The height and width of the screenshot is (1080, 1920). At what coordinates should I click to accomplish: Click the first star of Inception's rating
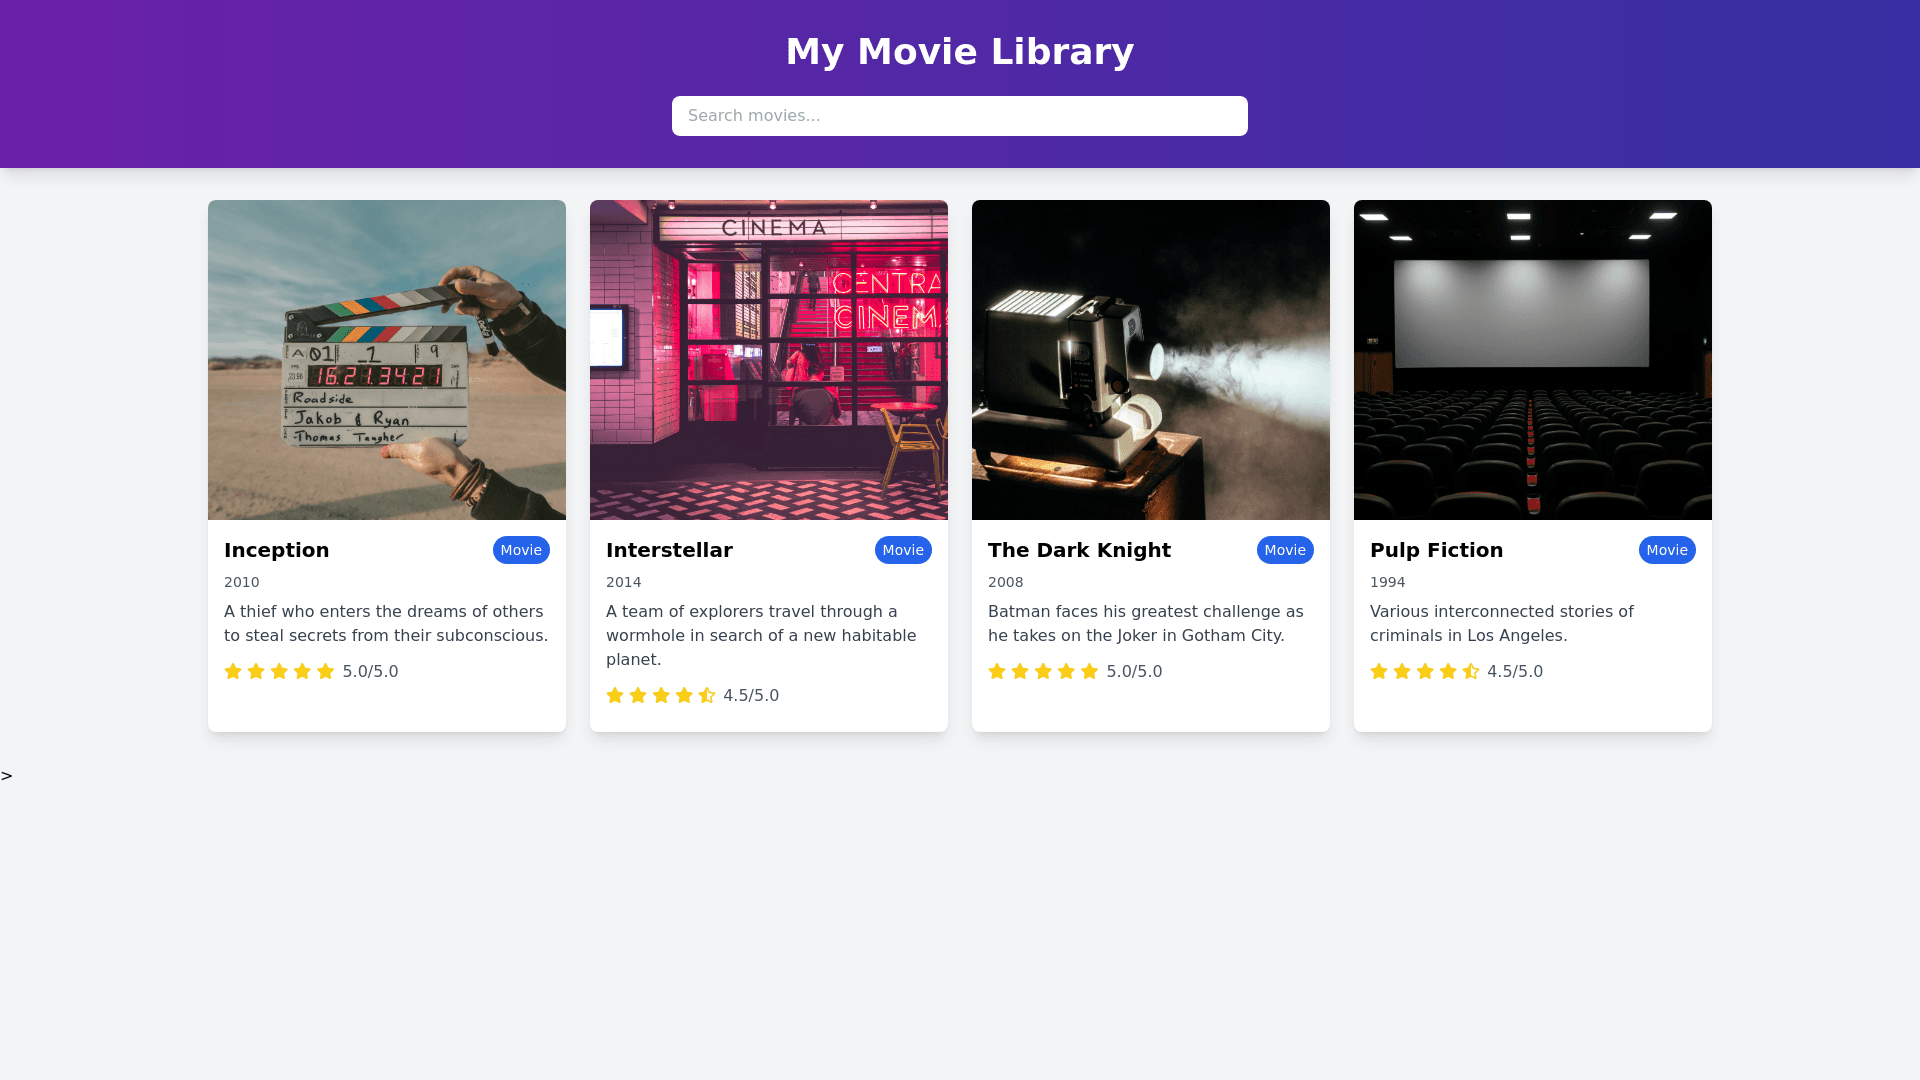coord(233,671)
